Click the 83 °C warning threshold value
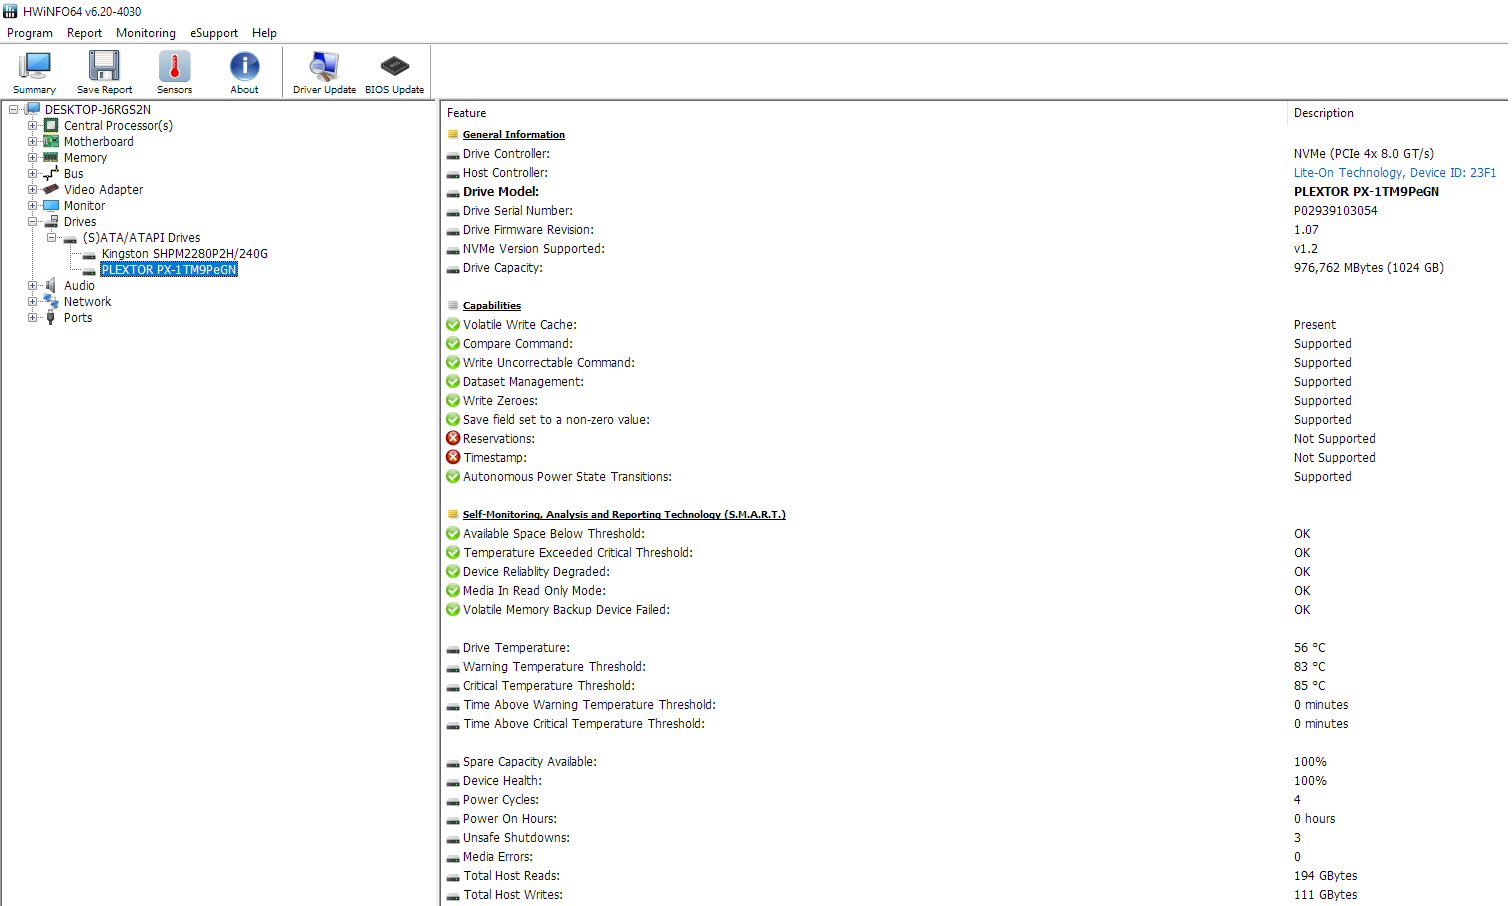The width and height of the screenshot is (1512, 906). 1309,667
